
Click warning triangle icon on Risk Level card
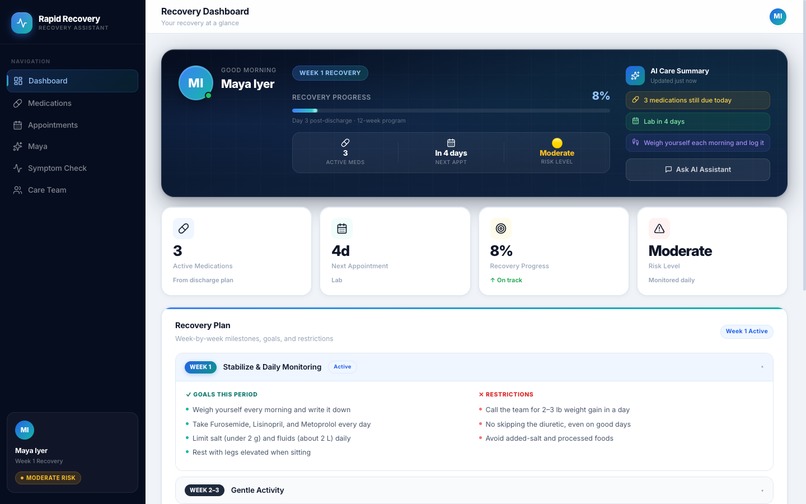pos(659,228)
